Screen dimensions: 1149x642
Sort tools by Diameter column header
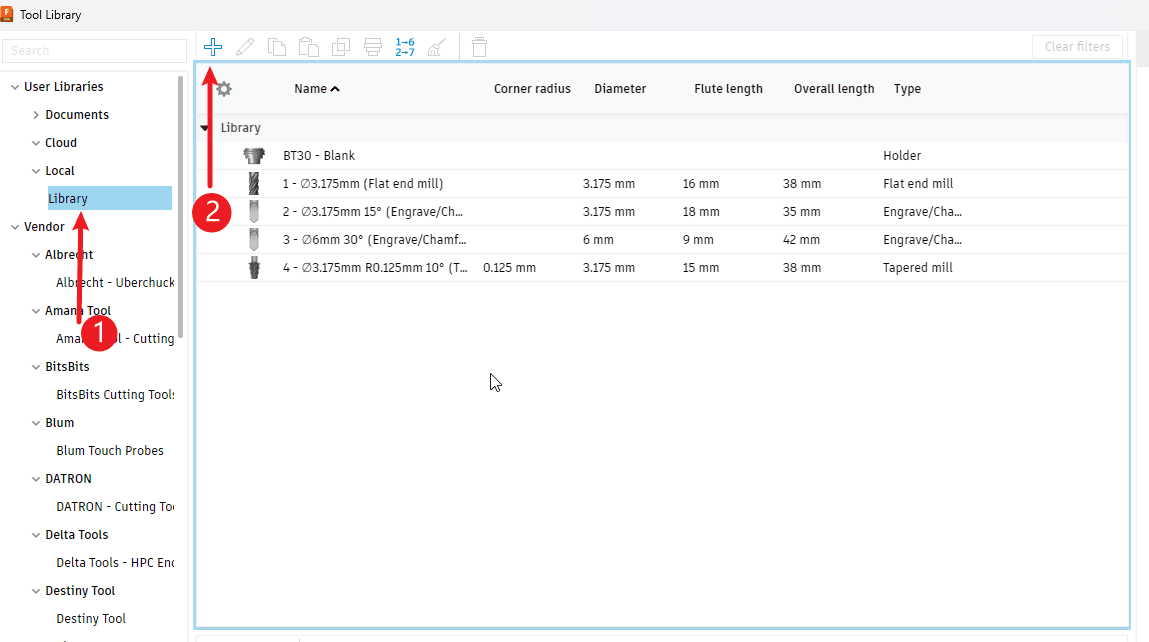coord(619,89)
